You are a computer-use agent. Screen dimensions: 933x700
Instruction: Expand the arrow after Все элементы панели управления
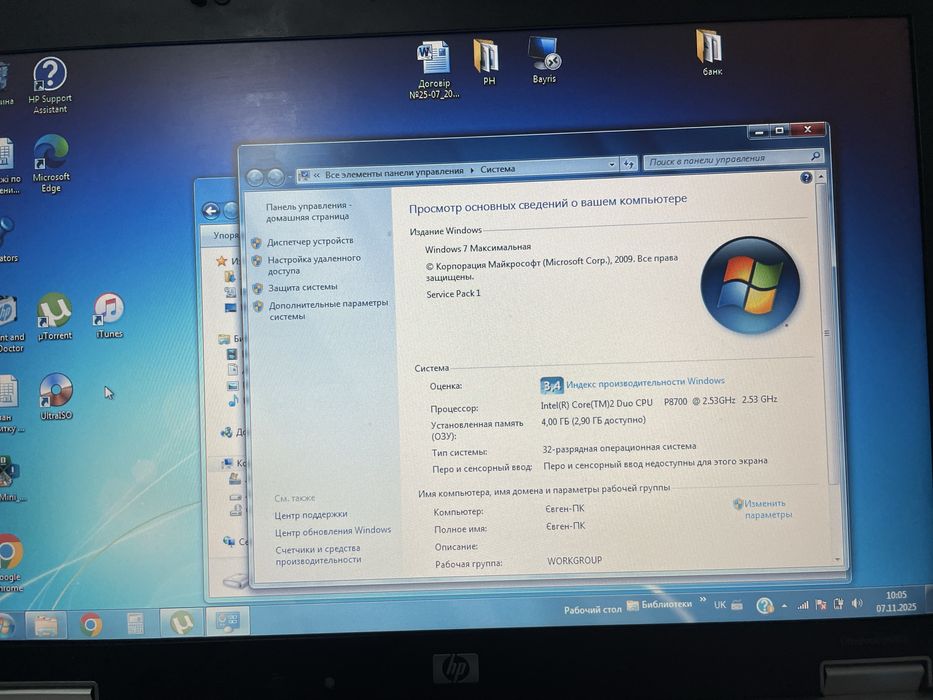point(472,170)
